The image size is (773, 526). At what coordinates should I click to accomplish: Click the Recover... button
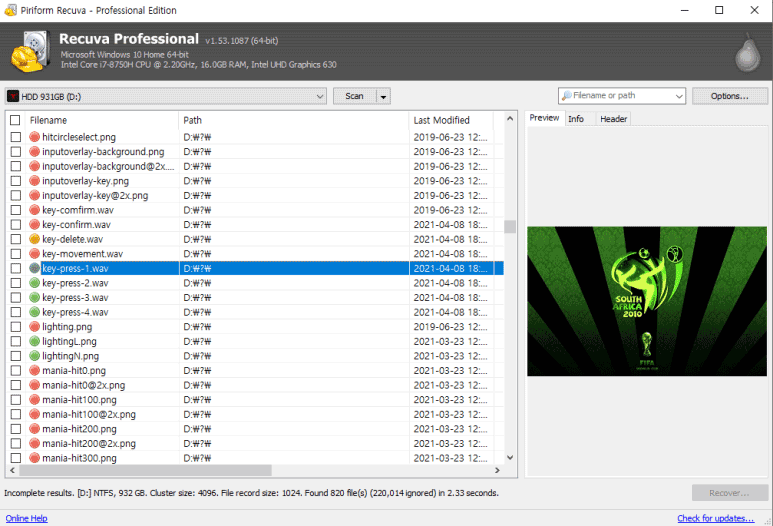click(x=730, y=493)
